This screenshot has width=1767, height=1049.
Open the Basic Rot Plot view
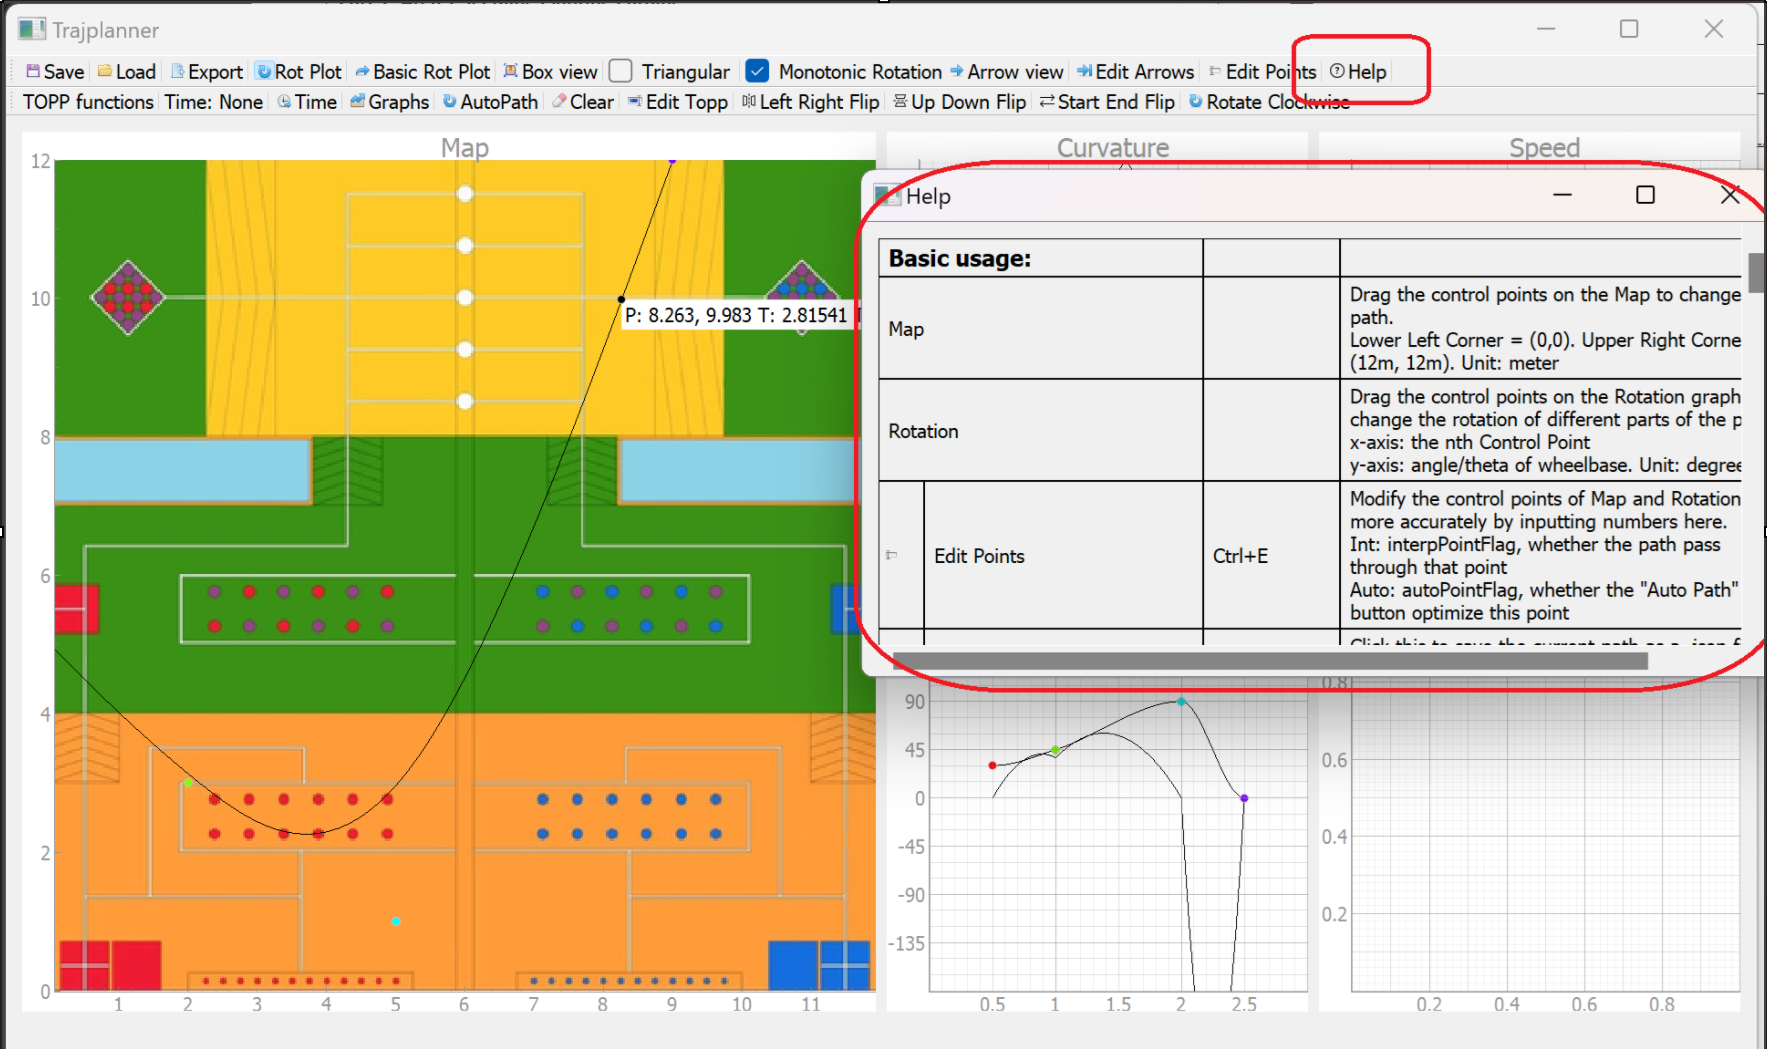pos(423,71)
